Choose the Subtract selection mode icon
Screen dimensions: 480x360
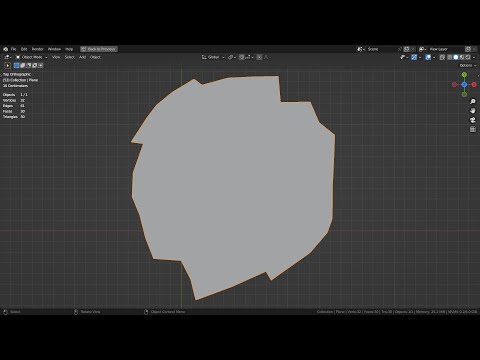coord(29,66)
